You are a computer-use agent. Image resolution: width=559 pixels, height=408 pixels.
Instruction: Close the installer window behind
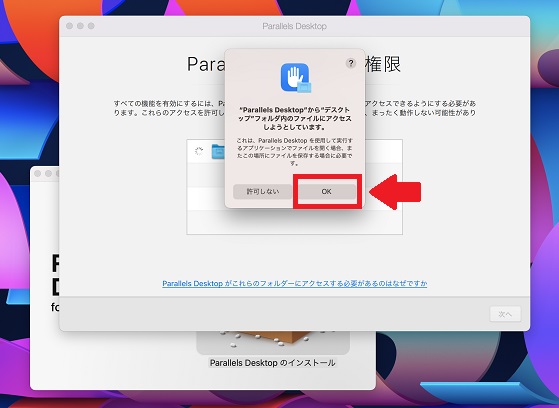click(37, 173)
